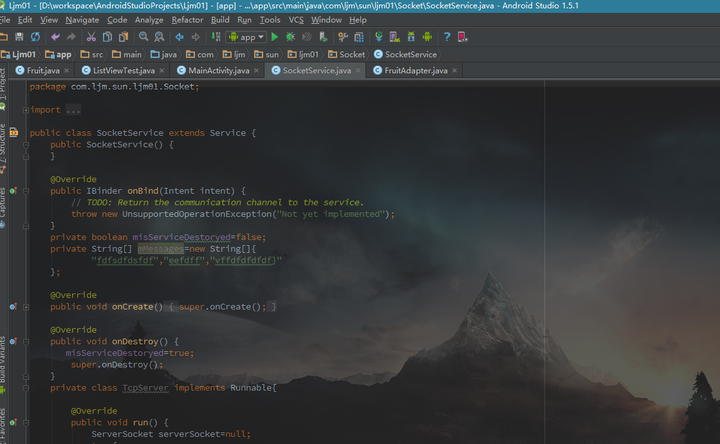
Task: Click the Help question mark icon
Action: pyautogui.click(x=447, y=37)
